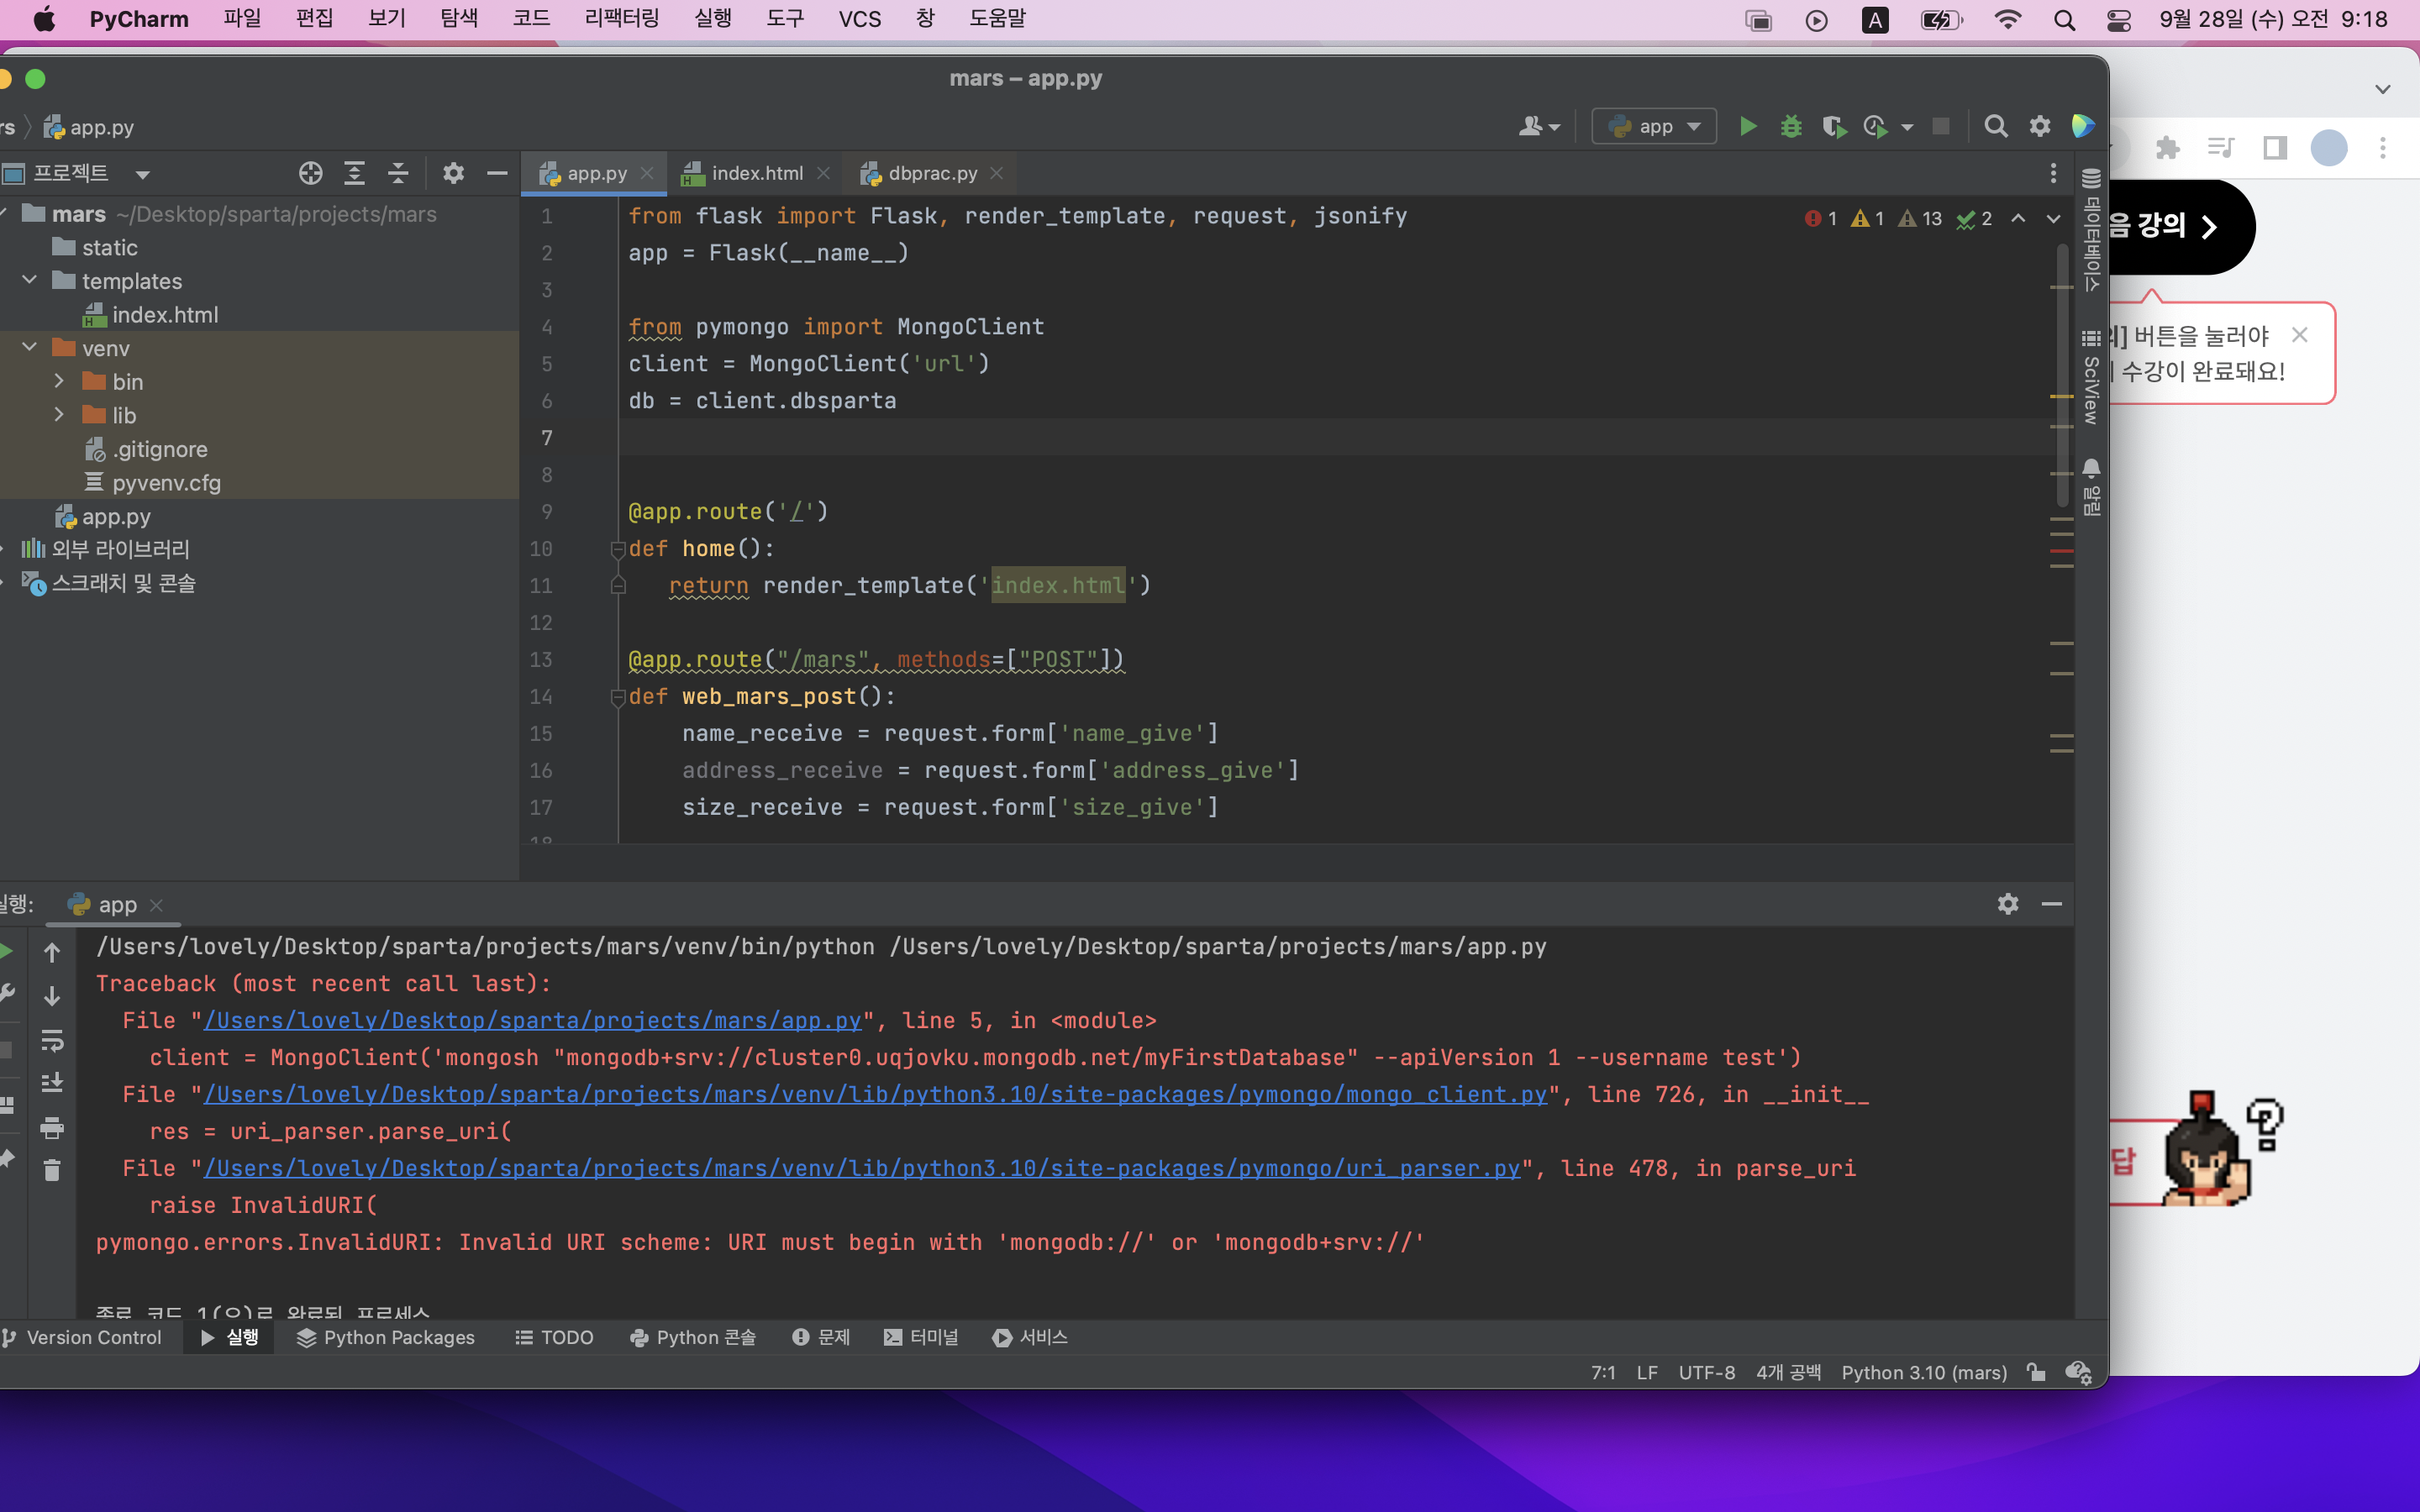The width and height of the screenshot is (2420, 1512).
Task: Open the 코드 menu
Action: coord(532,19)
